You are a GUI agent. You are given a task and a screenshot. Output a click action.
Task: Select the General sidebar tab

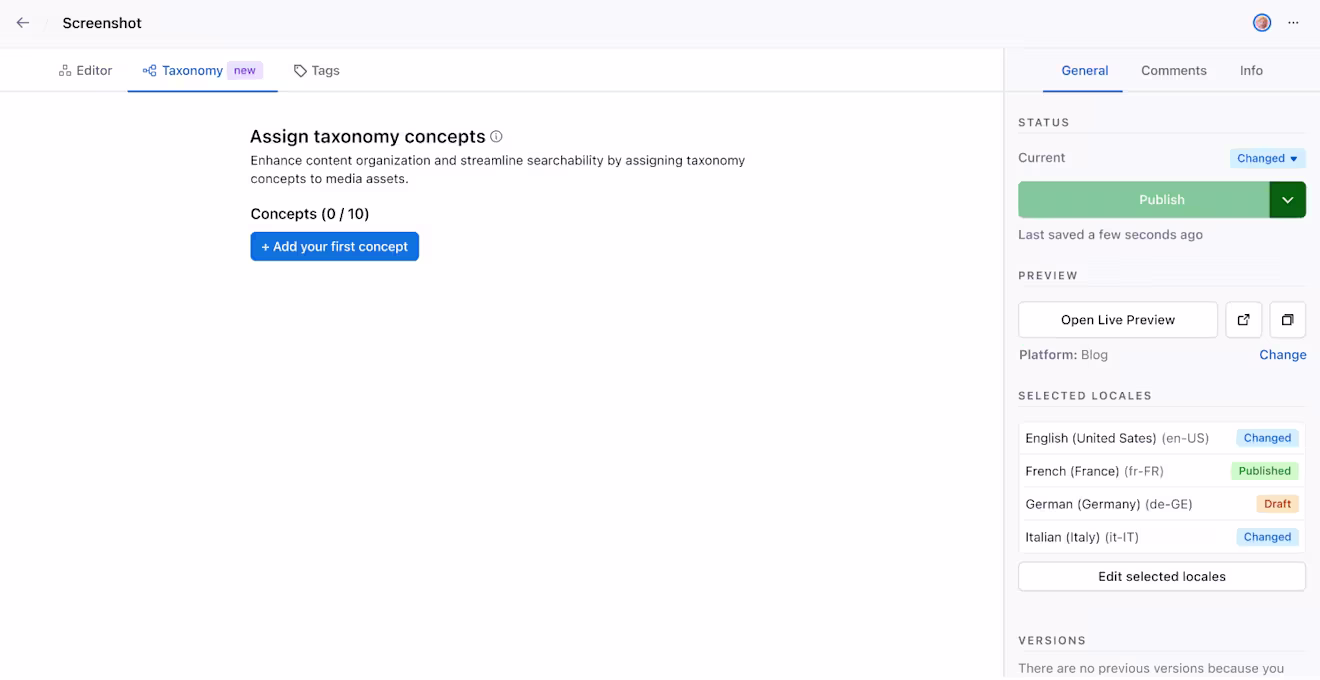1084,71
